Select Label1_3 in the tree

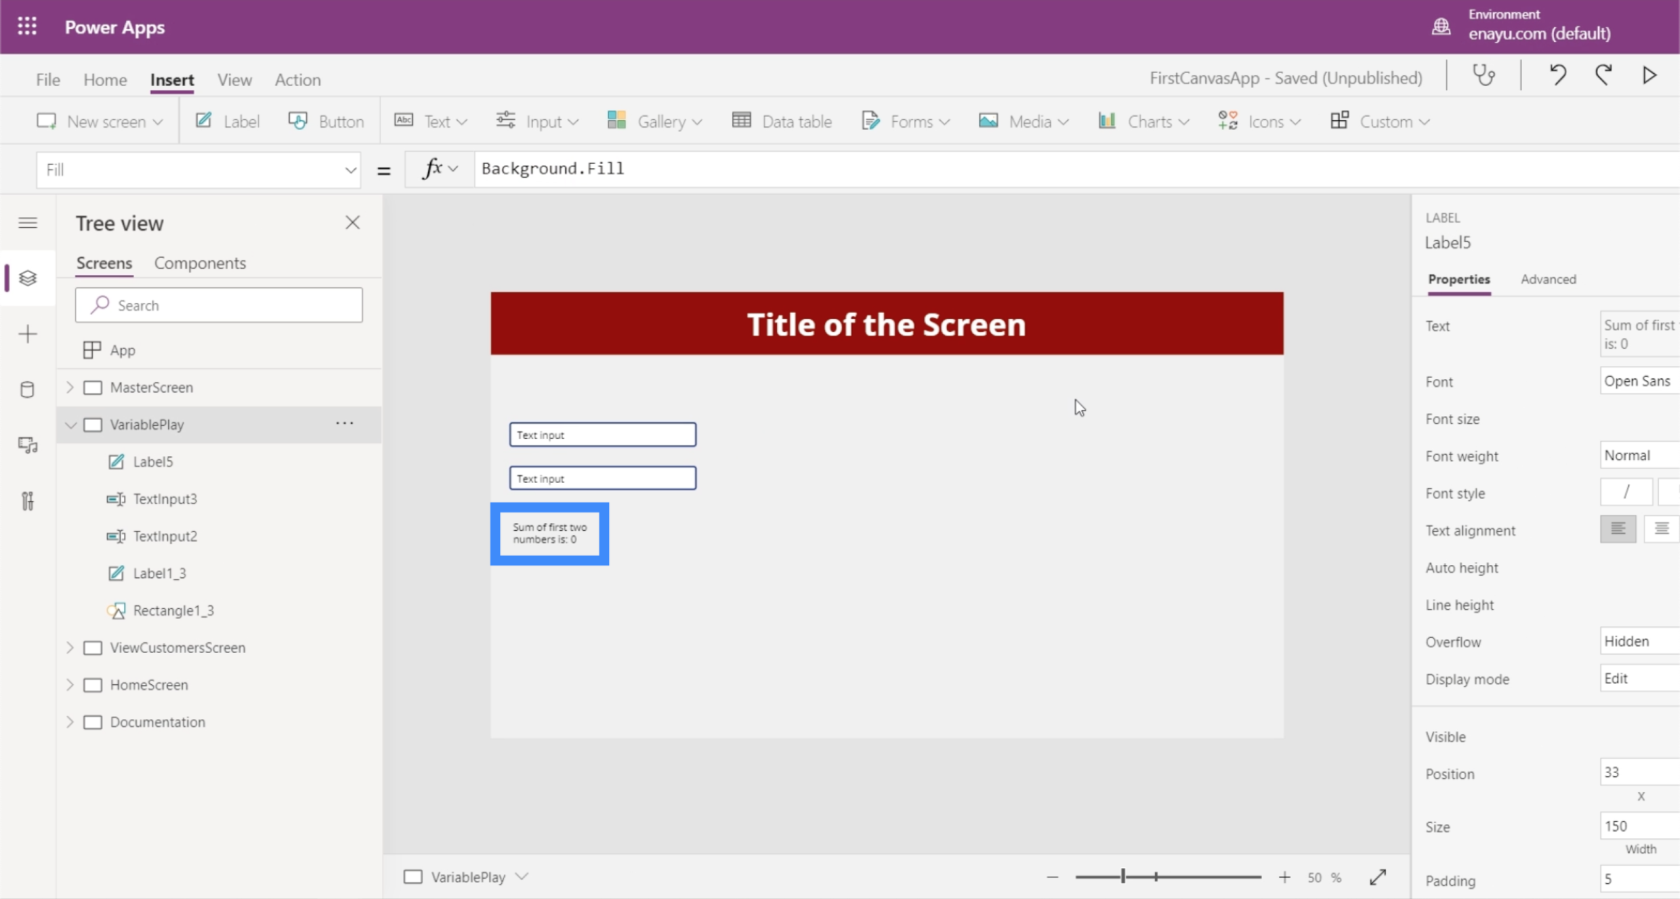[160, 573]
